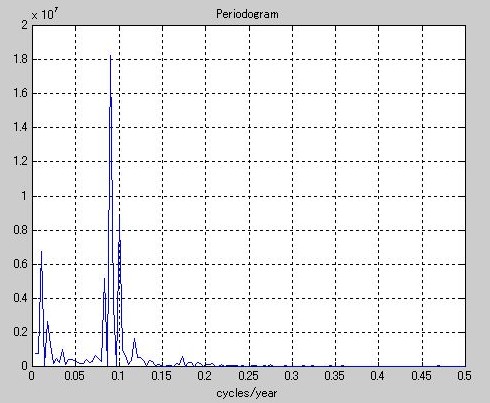Click the small bump near 0.175
This screenshot has height=403, width=490.
tap(182, 357)
